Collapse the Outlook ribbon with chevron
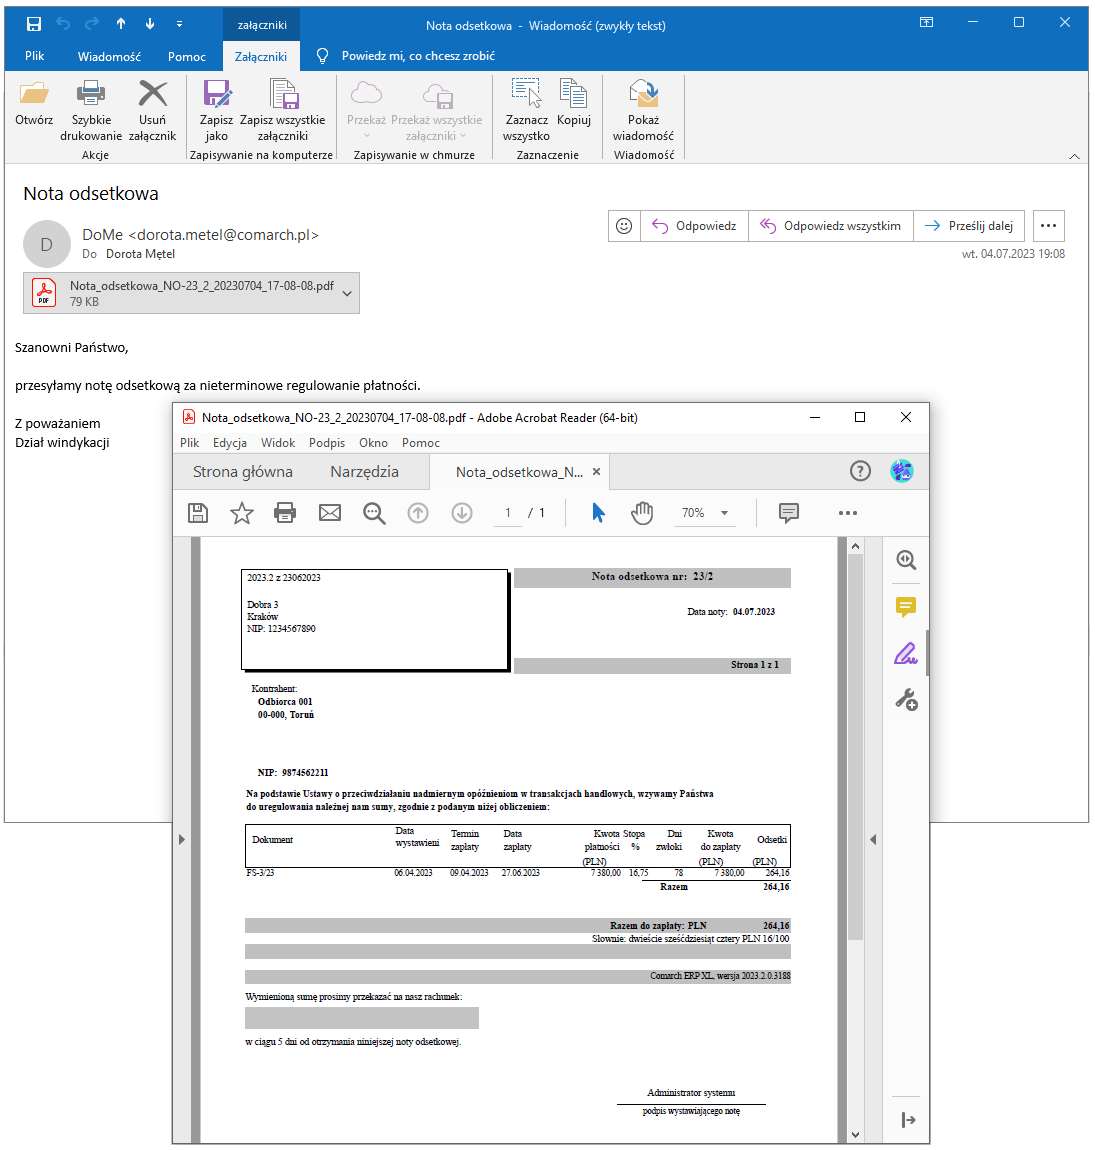This screenshot has height=1150, width=1095. click(x=1074, y=155)
